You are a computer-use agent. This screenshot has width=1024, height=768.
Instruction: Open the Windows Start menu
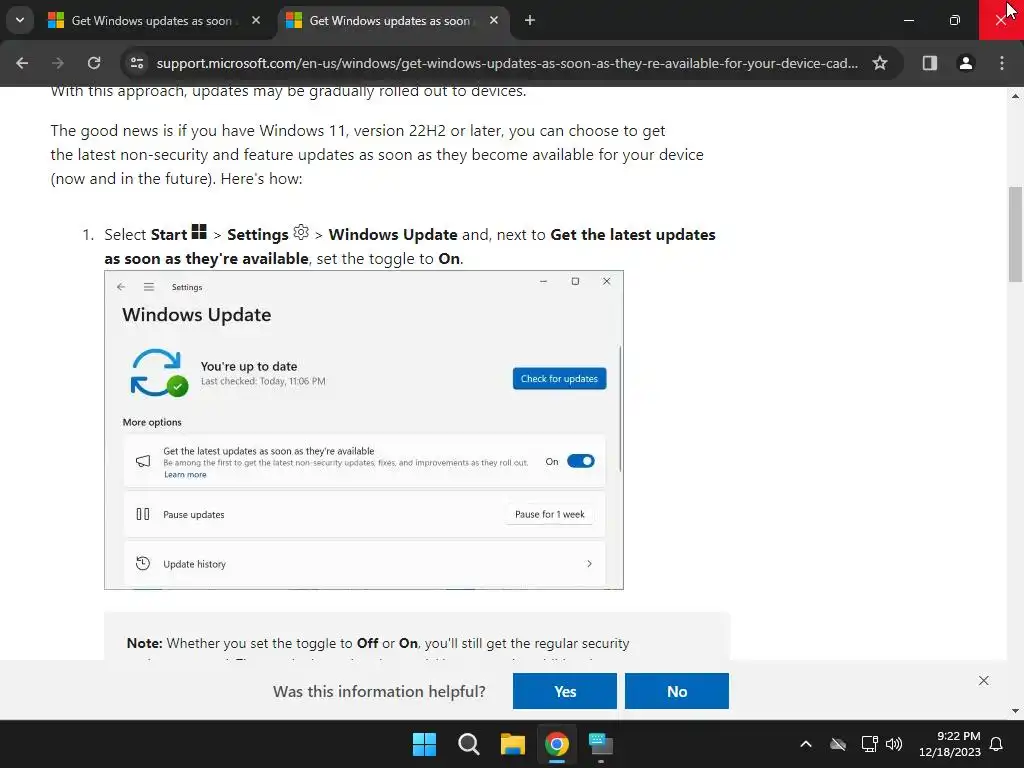(424, 744)
